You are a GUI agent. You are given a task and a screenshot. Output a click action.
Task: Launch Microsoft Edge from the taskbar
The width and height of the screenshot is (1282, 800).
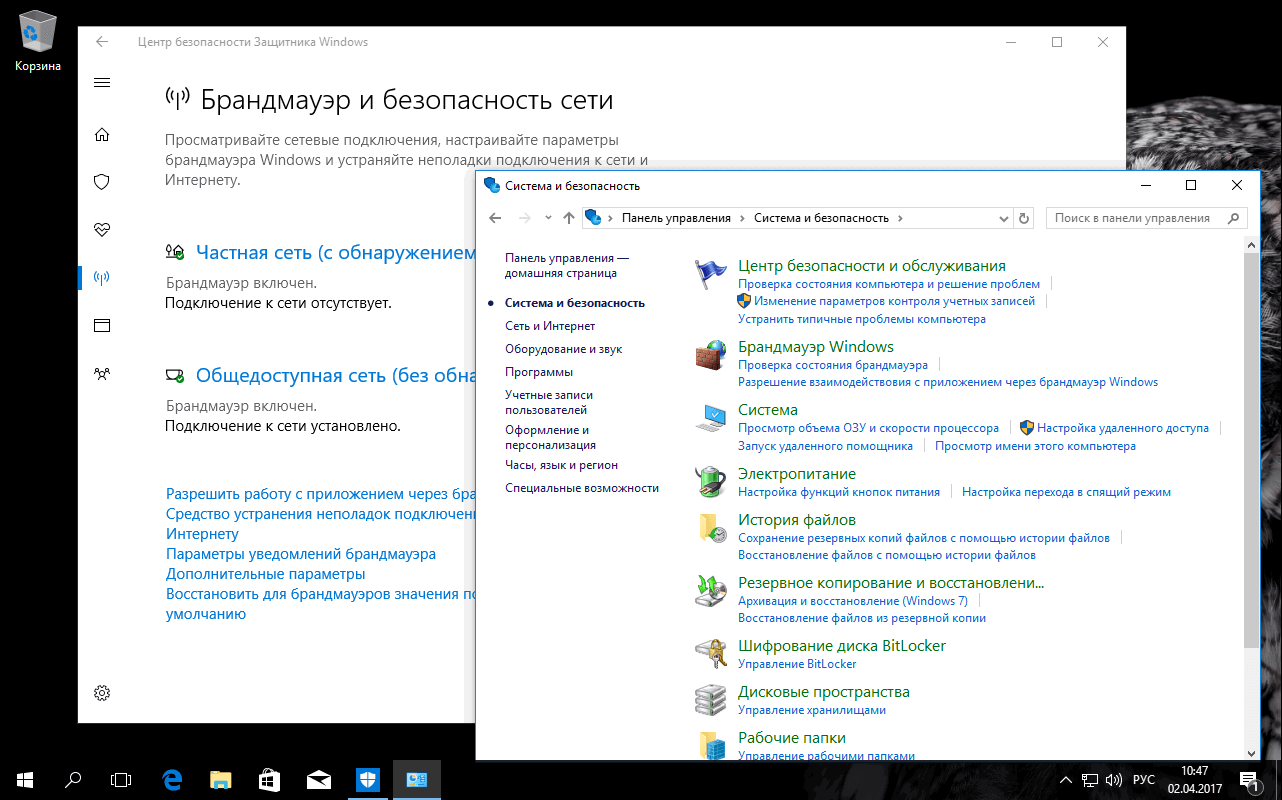click(172, 780)
